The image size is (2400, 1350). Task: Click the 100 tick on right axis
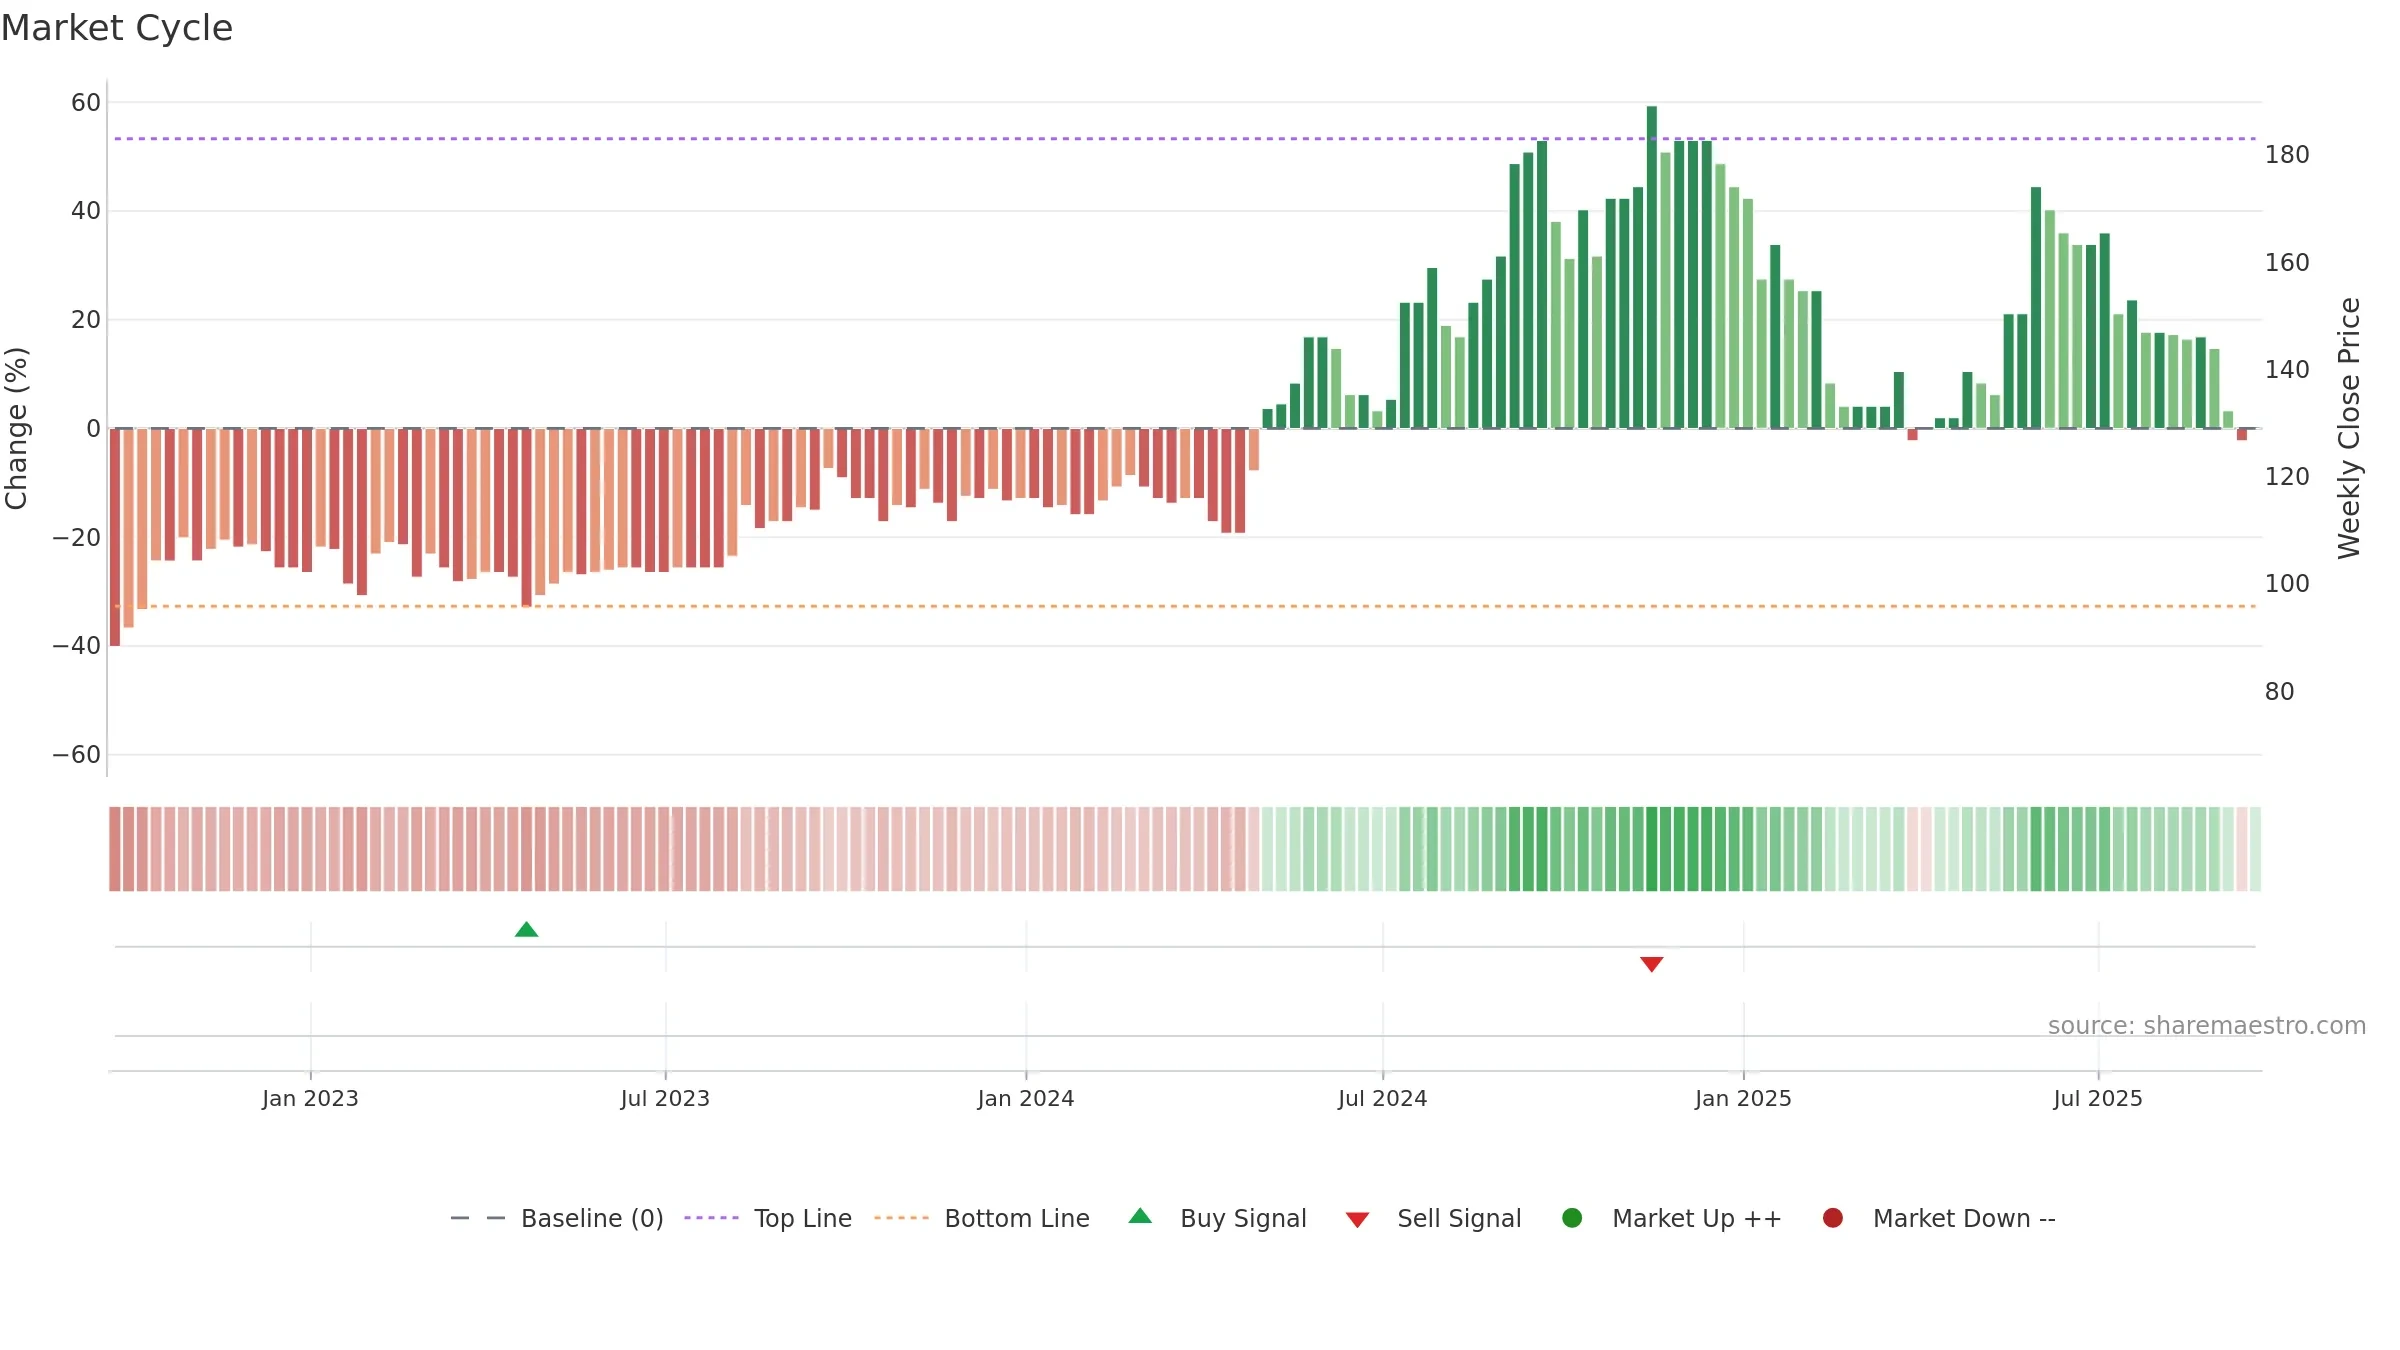tap(2287, 584)
